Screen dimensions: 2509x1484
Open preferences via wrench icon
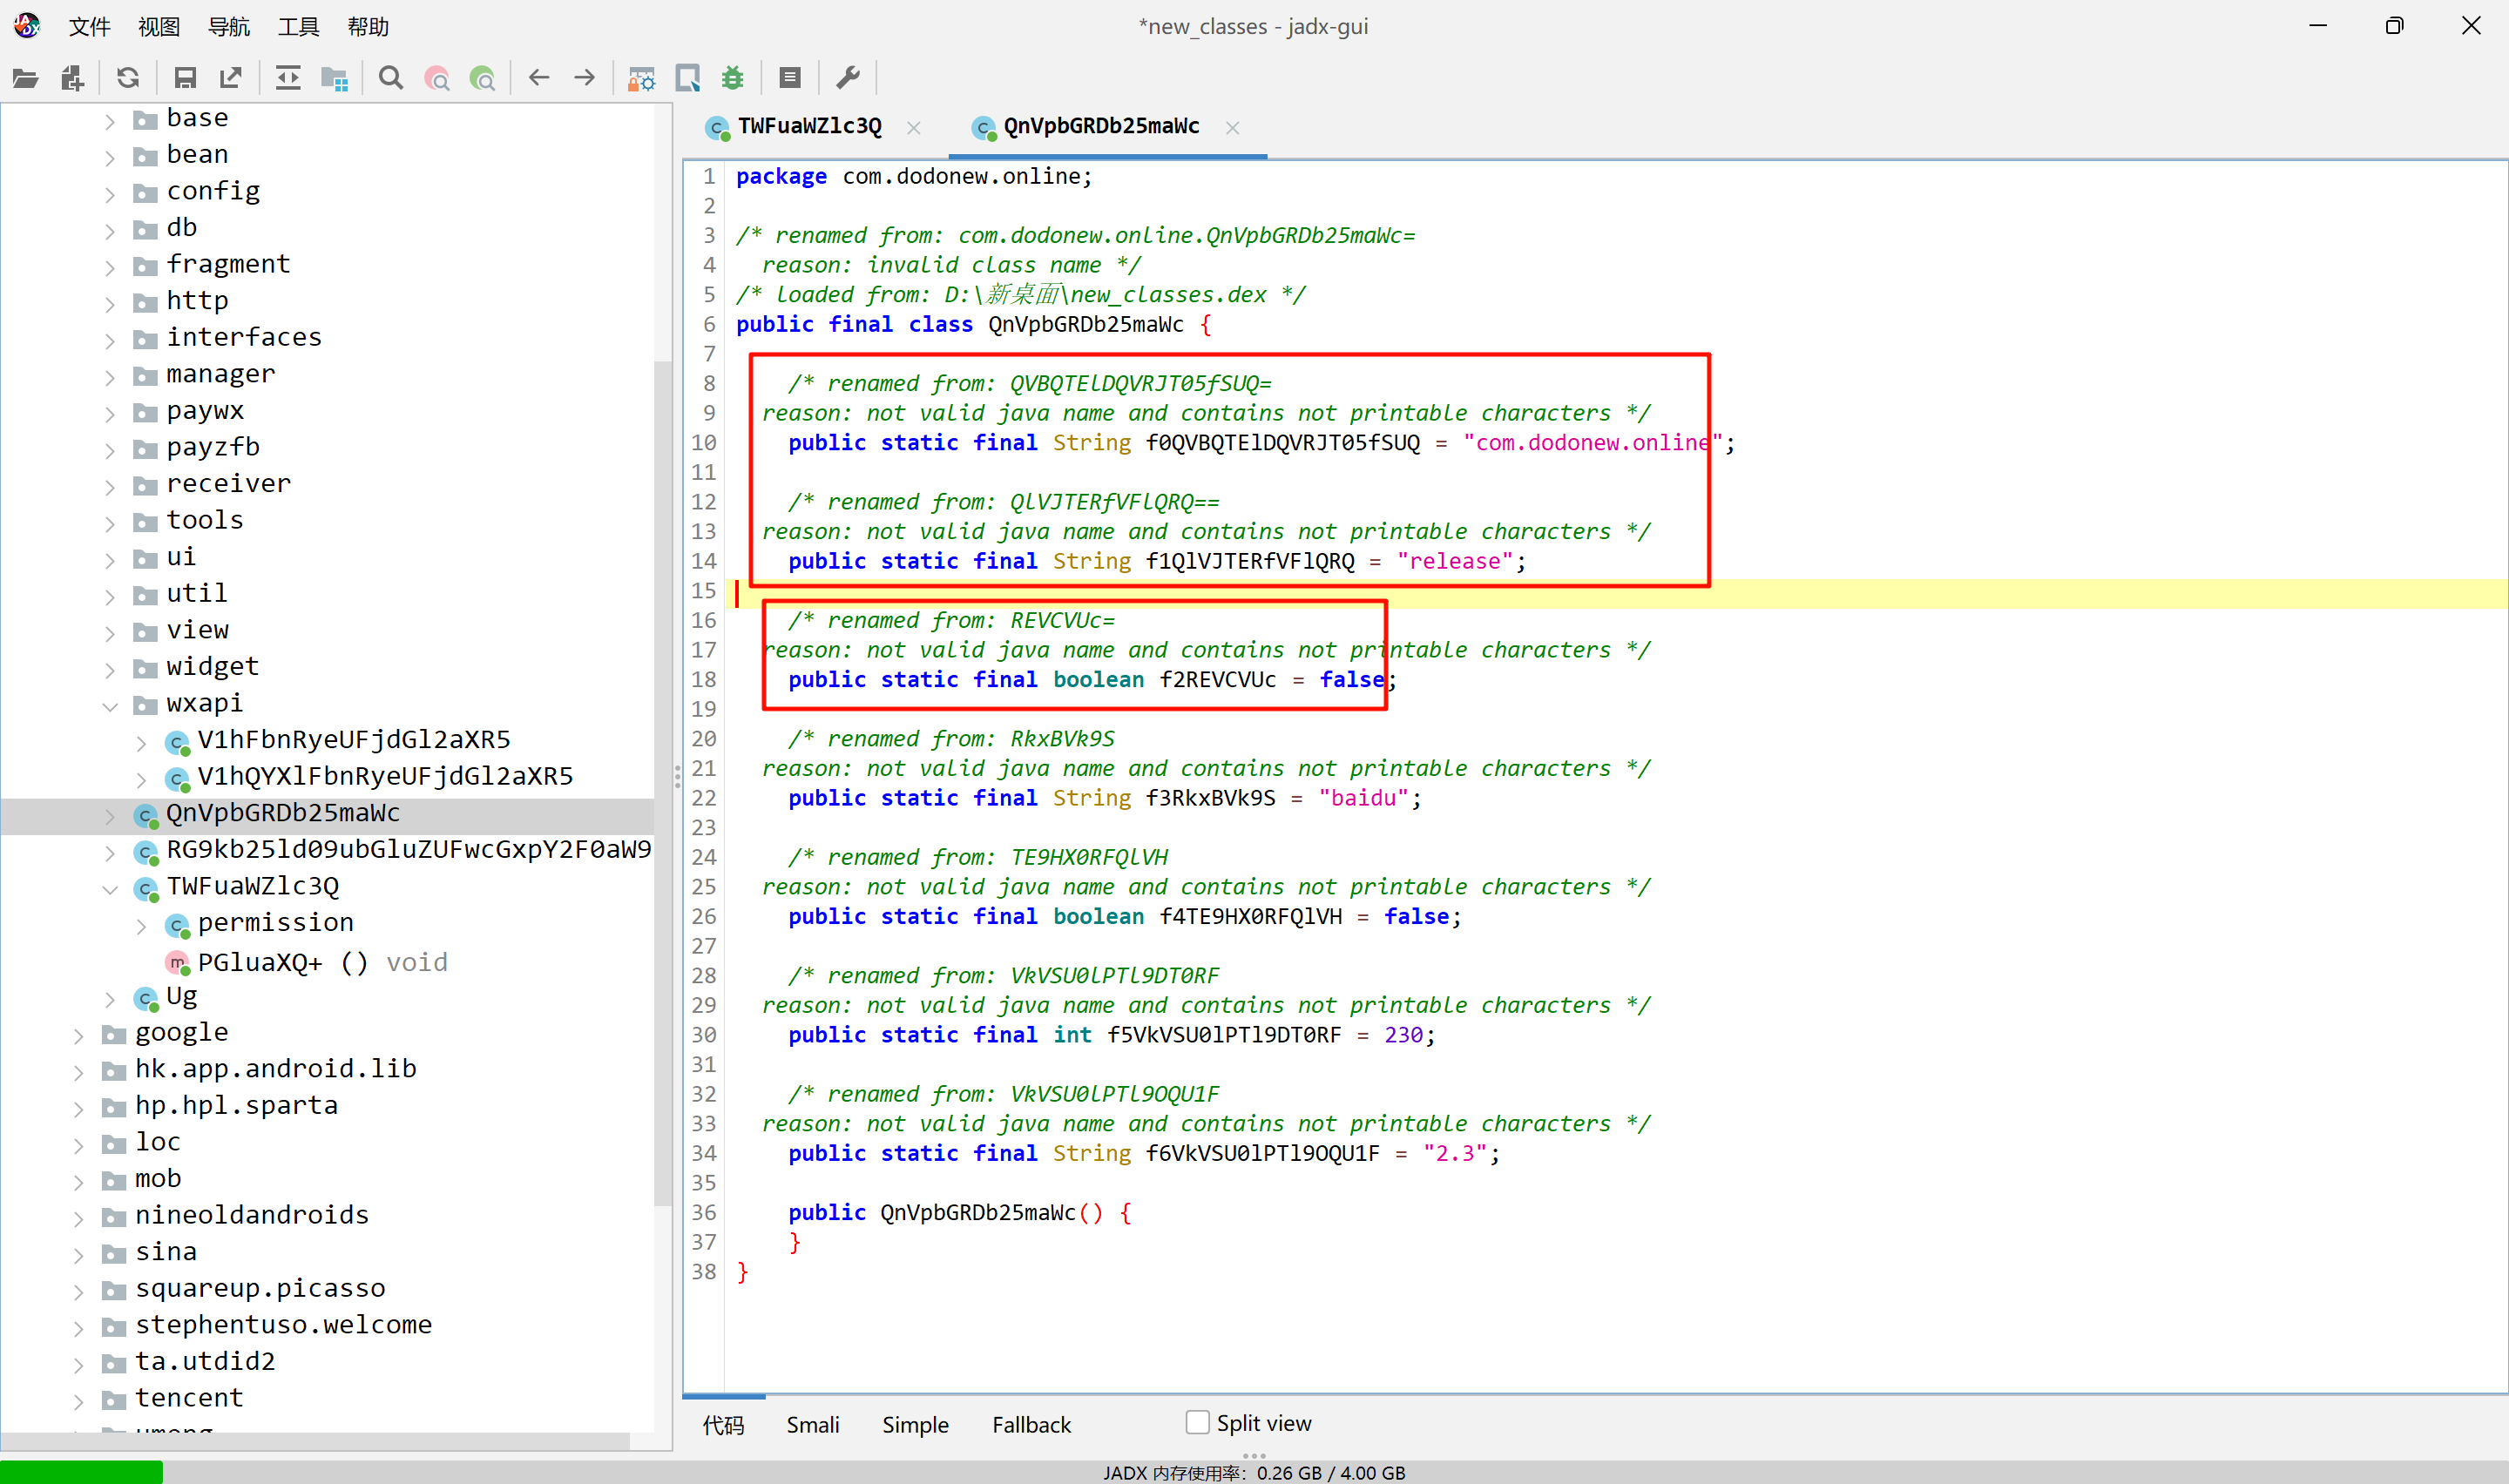(x=848, y=78)
